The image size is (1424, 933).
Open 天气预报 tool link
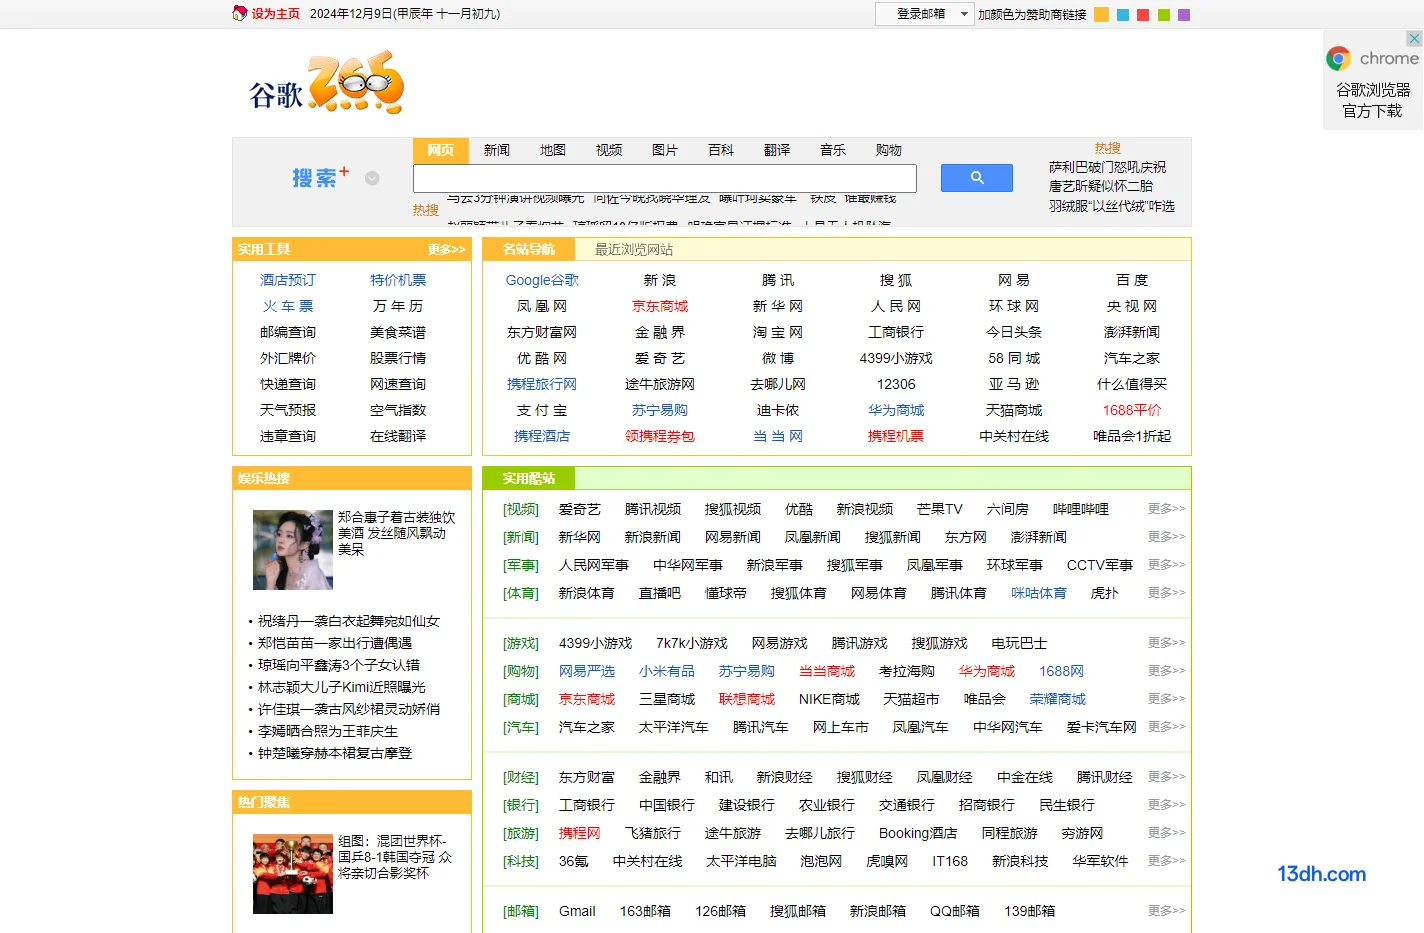pos(288,410)
